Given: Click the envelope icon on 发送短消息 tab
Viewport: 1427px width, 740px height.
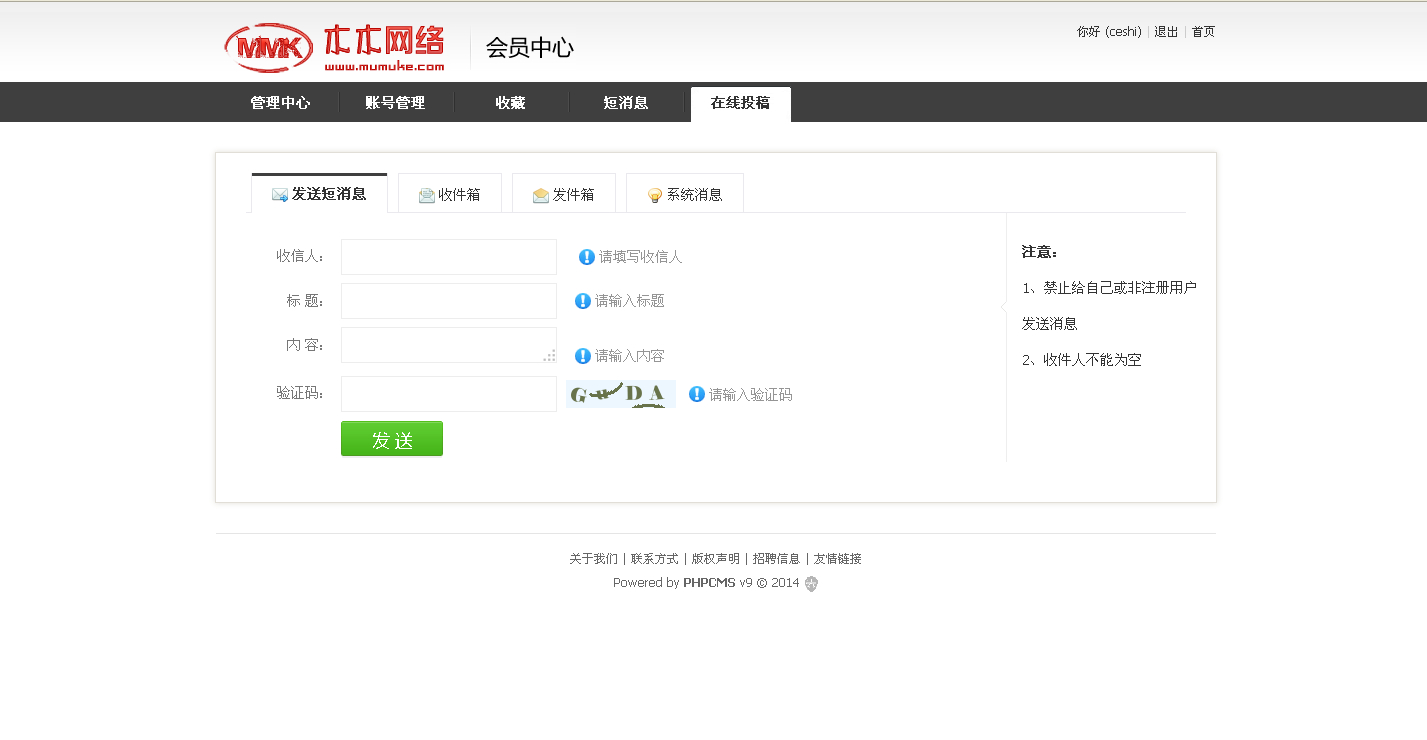Looking at the screenshot, I should pyautogui.click(x=280, y=195).
